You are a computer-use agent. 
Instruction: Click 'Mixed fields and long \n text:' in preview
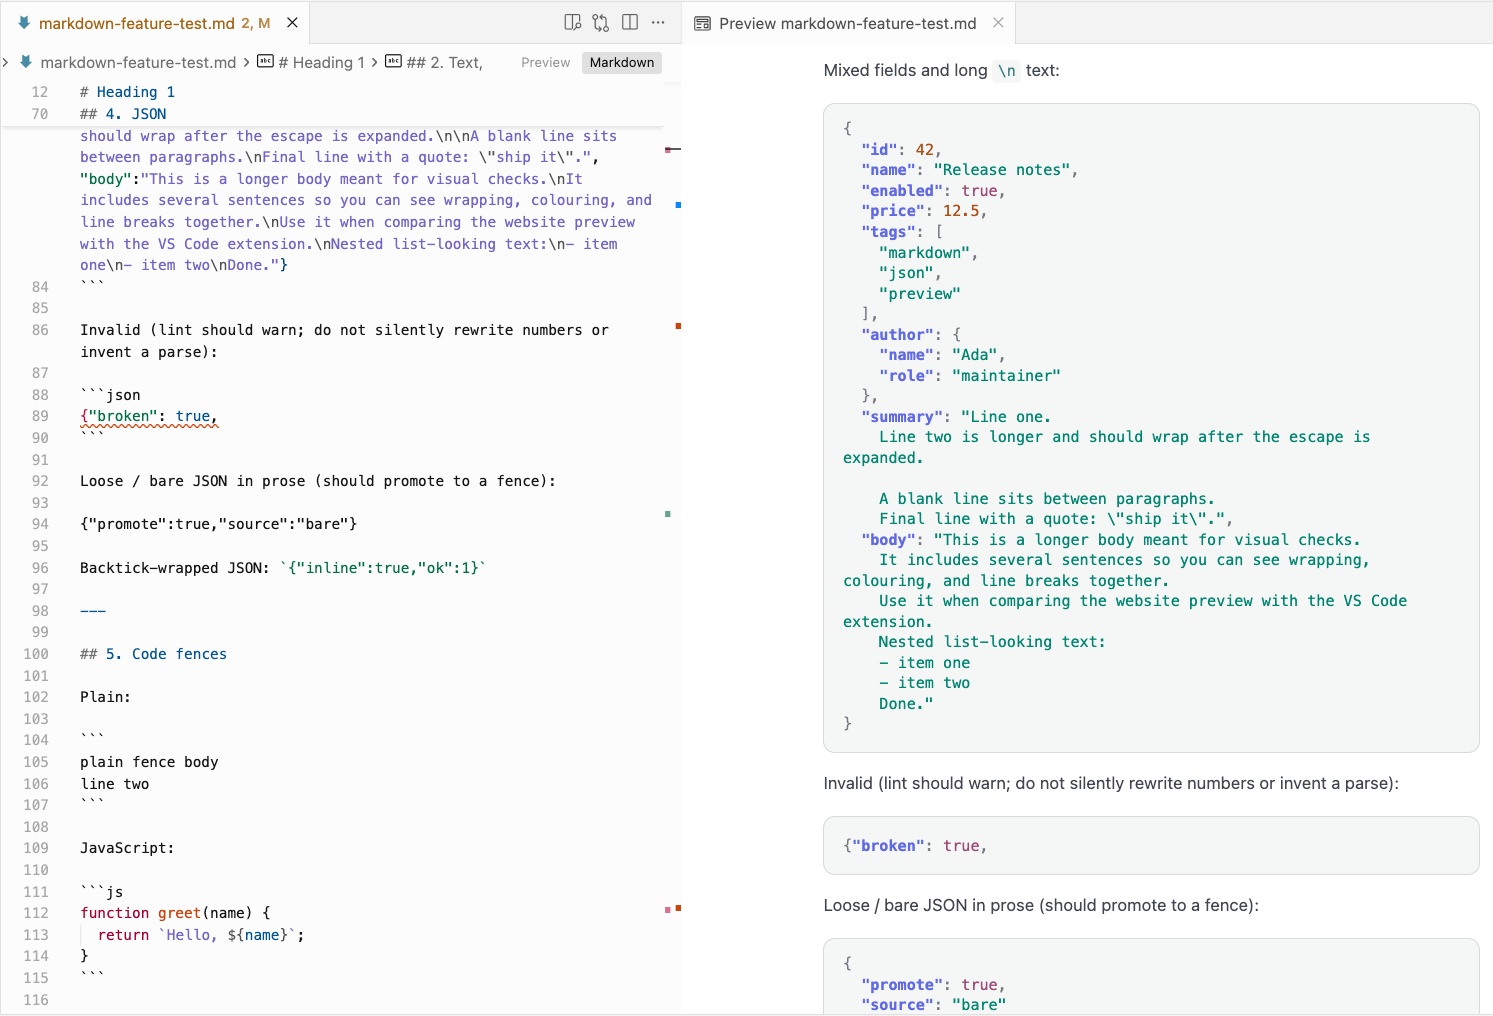[x=941, y=70]
